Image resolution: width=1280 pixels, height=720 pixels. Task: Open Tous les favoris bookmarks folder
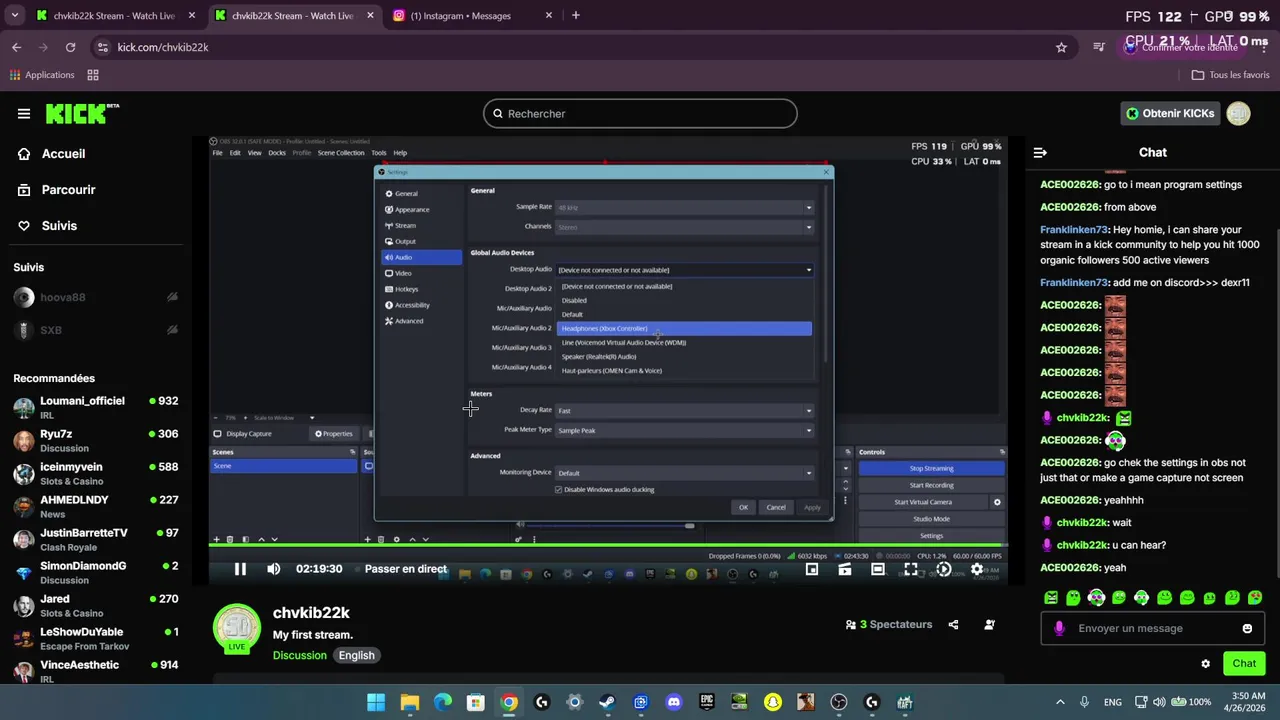coord(1230,75)
